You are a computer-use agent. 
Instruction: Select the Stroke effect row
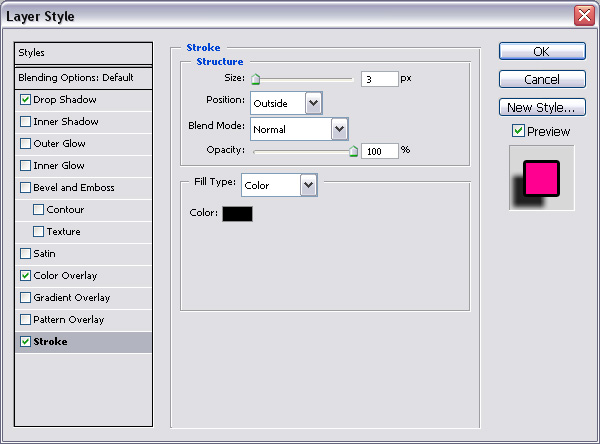(x=84, y=342)
